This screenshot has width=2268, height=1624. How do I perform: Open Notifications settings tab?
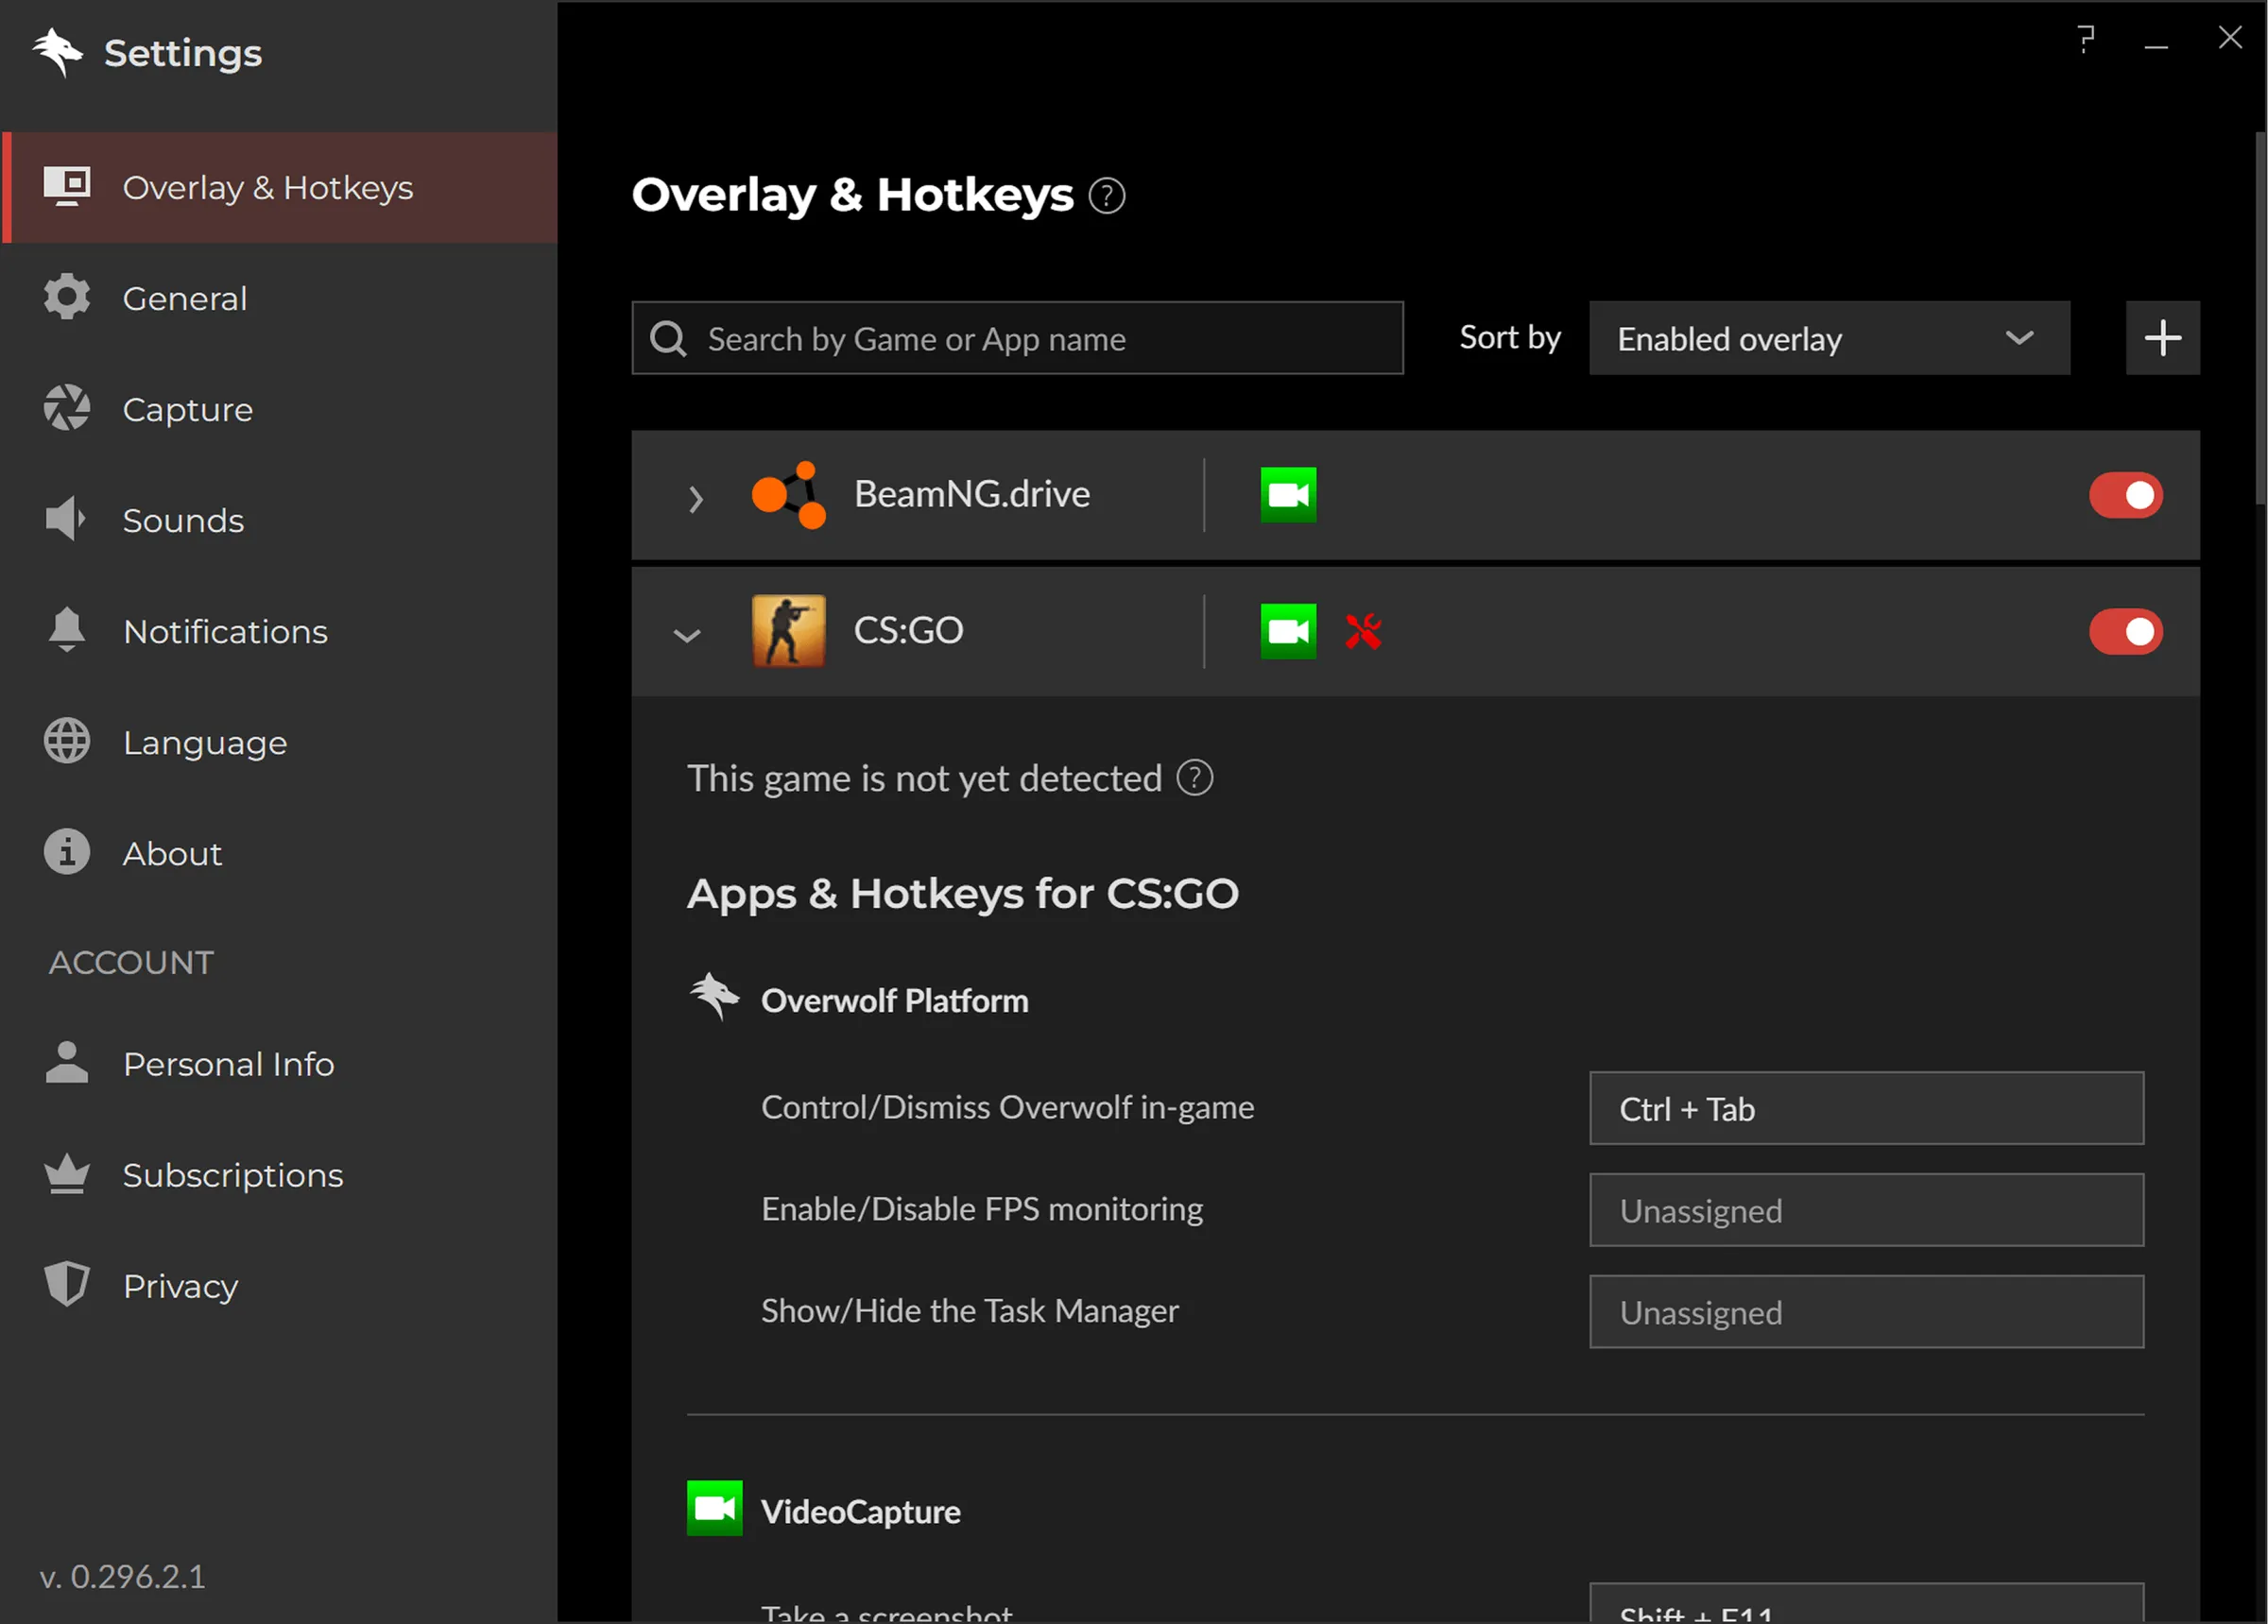(280, 631)
